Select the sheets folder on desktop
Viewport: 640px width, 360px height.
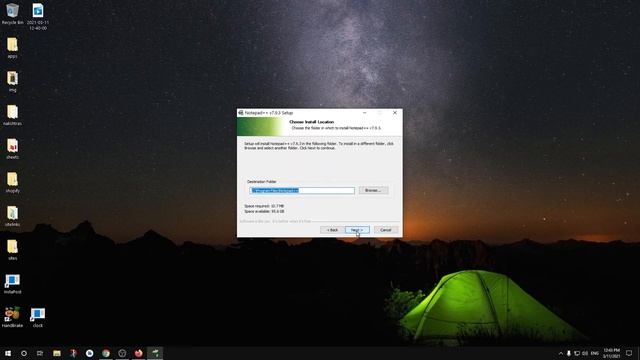[x=12, y=149]
